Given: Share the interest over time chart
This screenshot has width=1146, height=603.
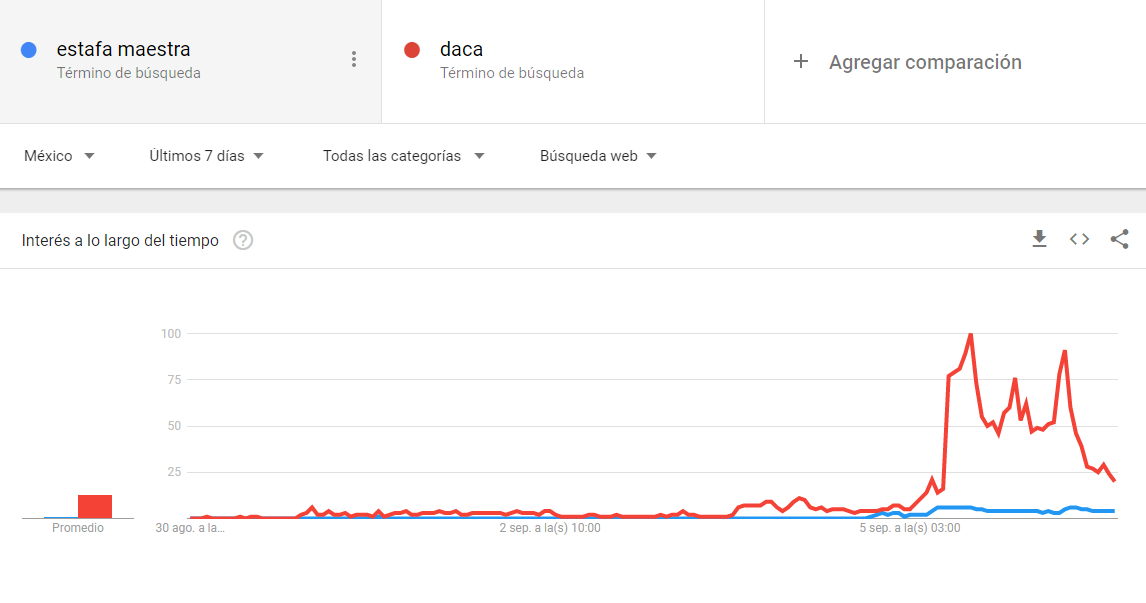Looking at the screenshot, I should tap(1120, 239).
